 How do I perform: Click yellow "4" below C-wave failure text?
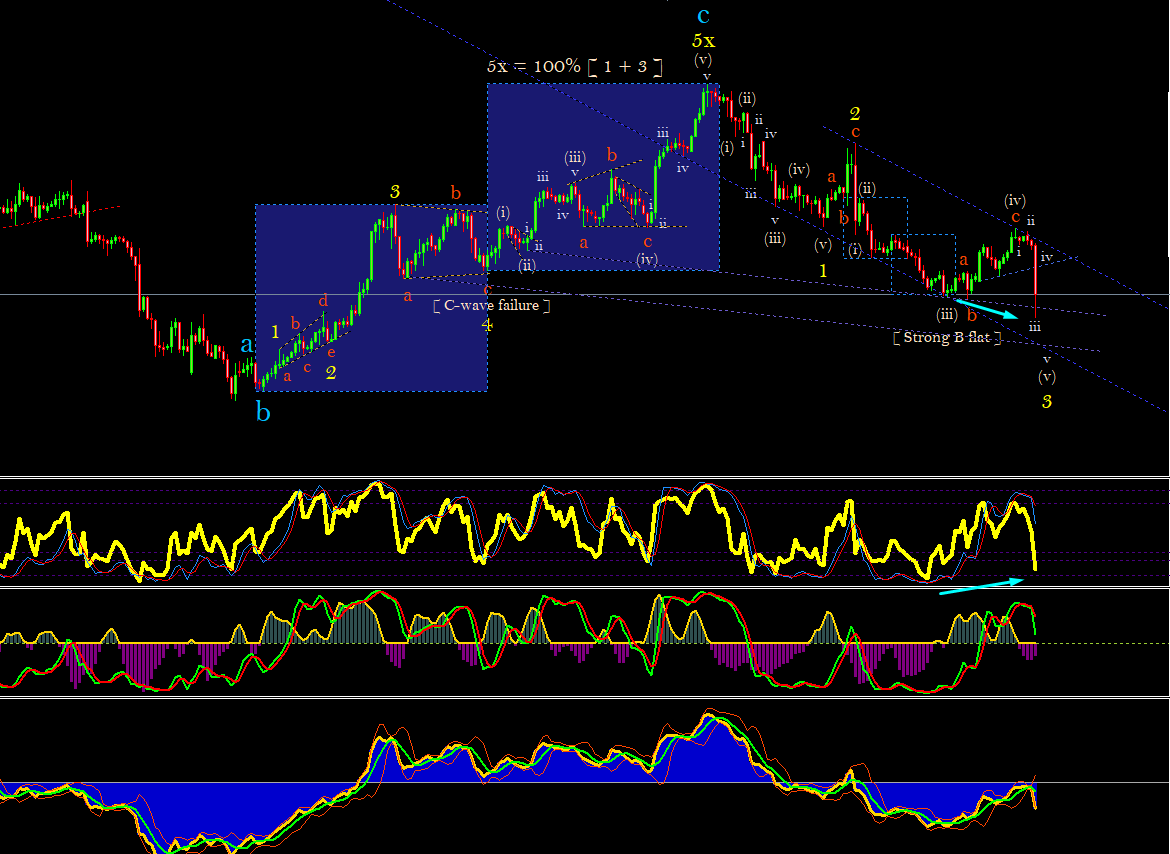(x=487, y=325)
